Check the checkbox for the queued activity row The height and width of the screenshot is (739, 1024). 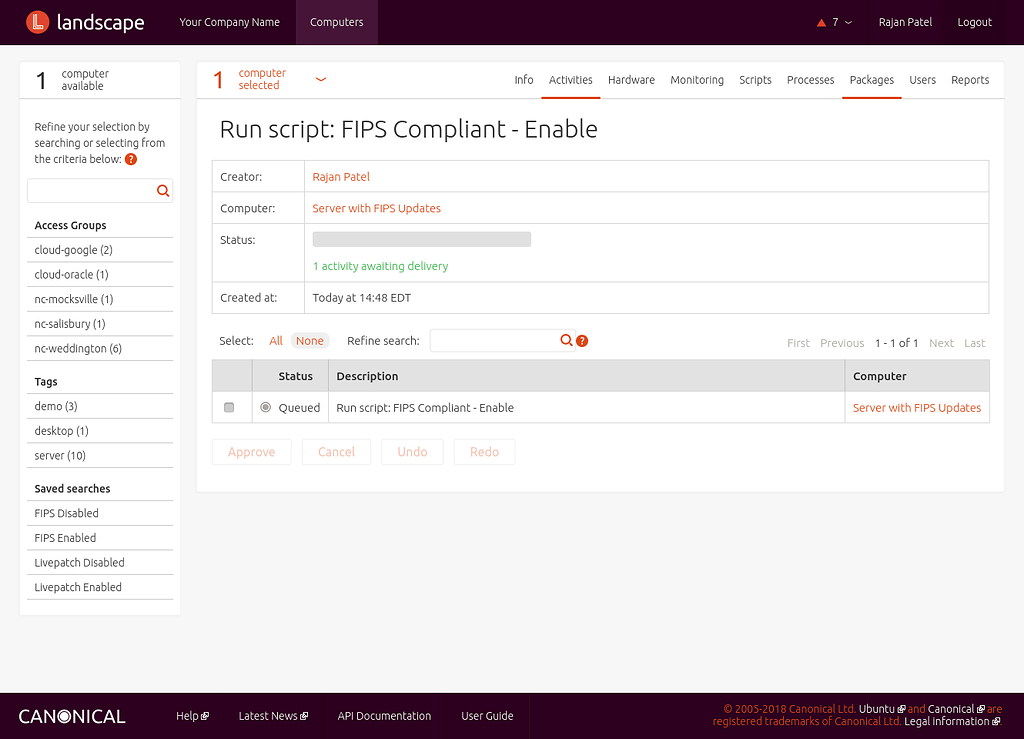[x=229, y=407]
